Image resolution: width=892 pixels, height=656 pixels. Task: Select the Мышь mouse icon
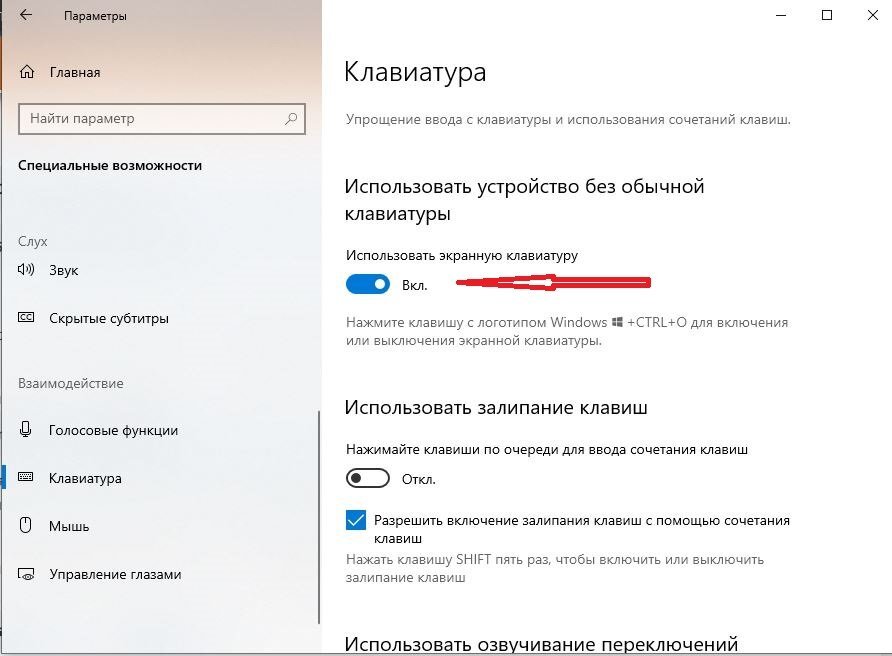[x=26, y=525]
